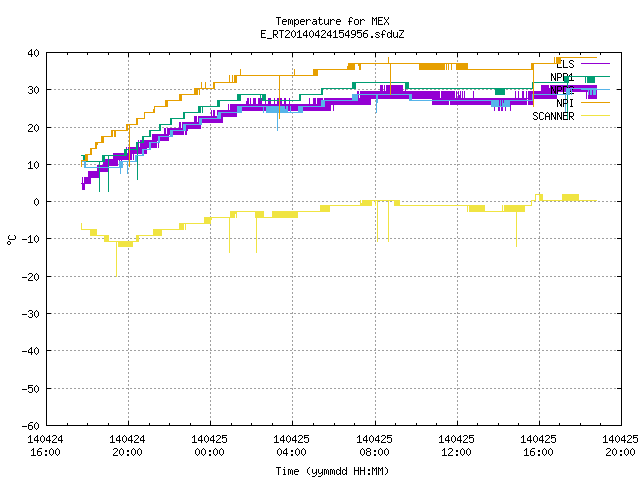Click x-axis tick label 140425 16:00
The height and width of the screenshot is (480, 640).
click(538, 446)
